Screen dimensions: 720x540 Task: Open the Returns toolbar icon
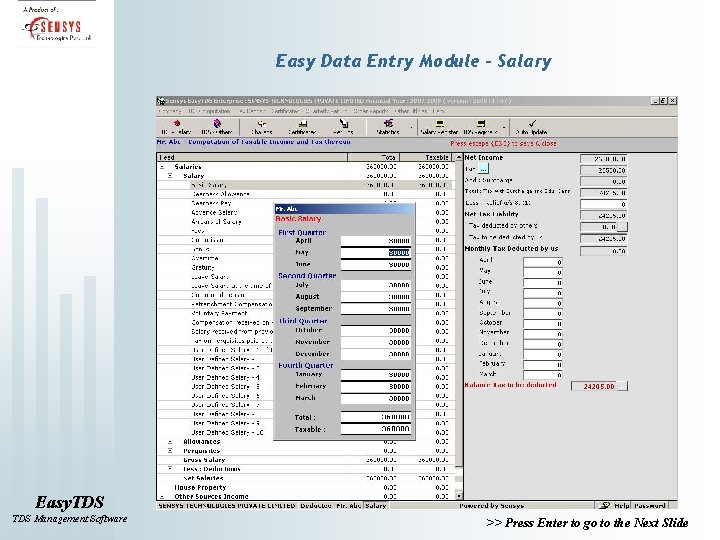pyautogui.click(x=343, y=127)
